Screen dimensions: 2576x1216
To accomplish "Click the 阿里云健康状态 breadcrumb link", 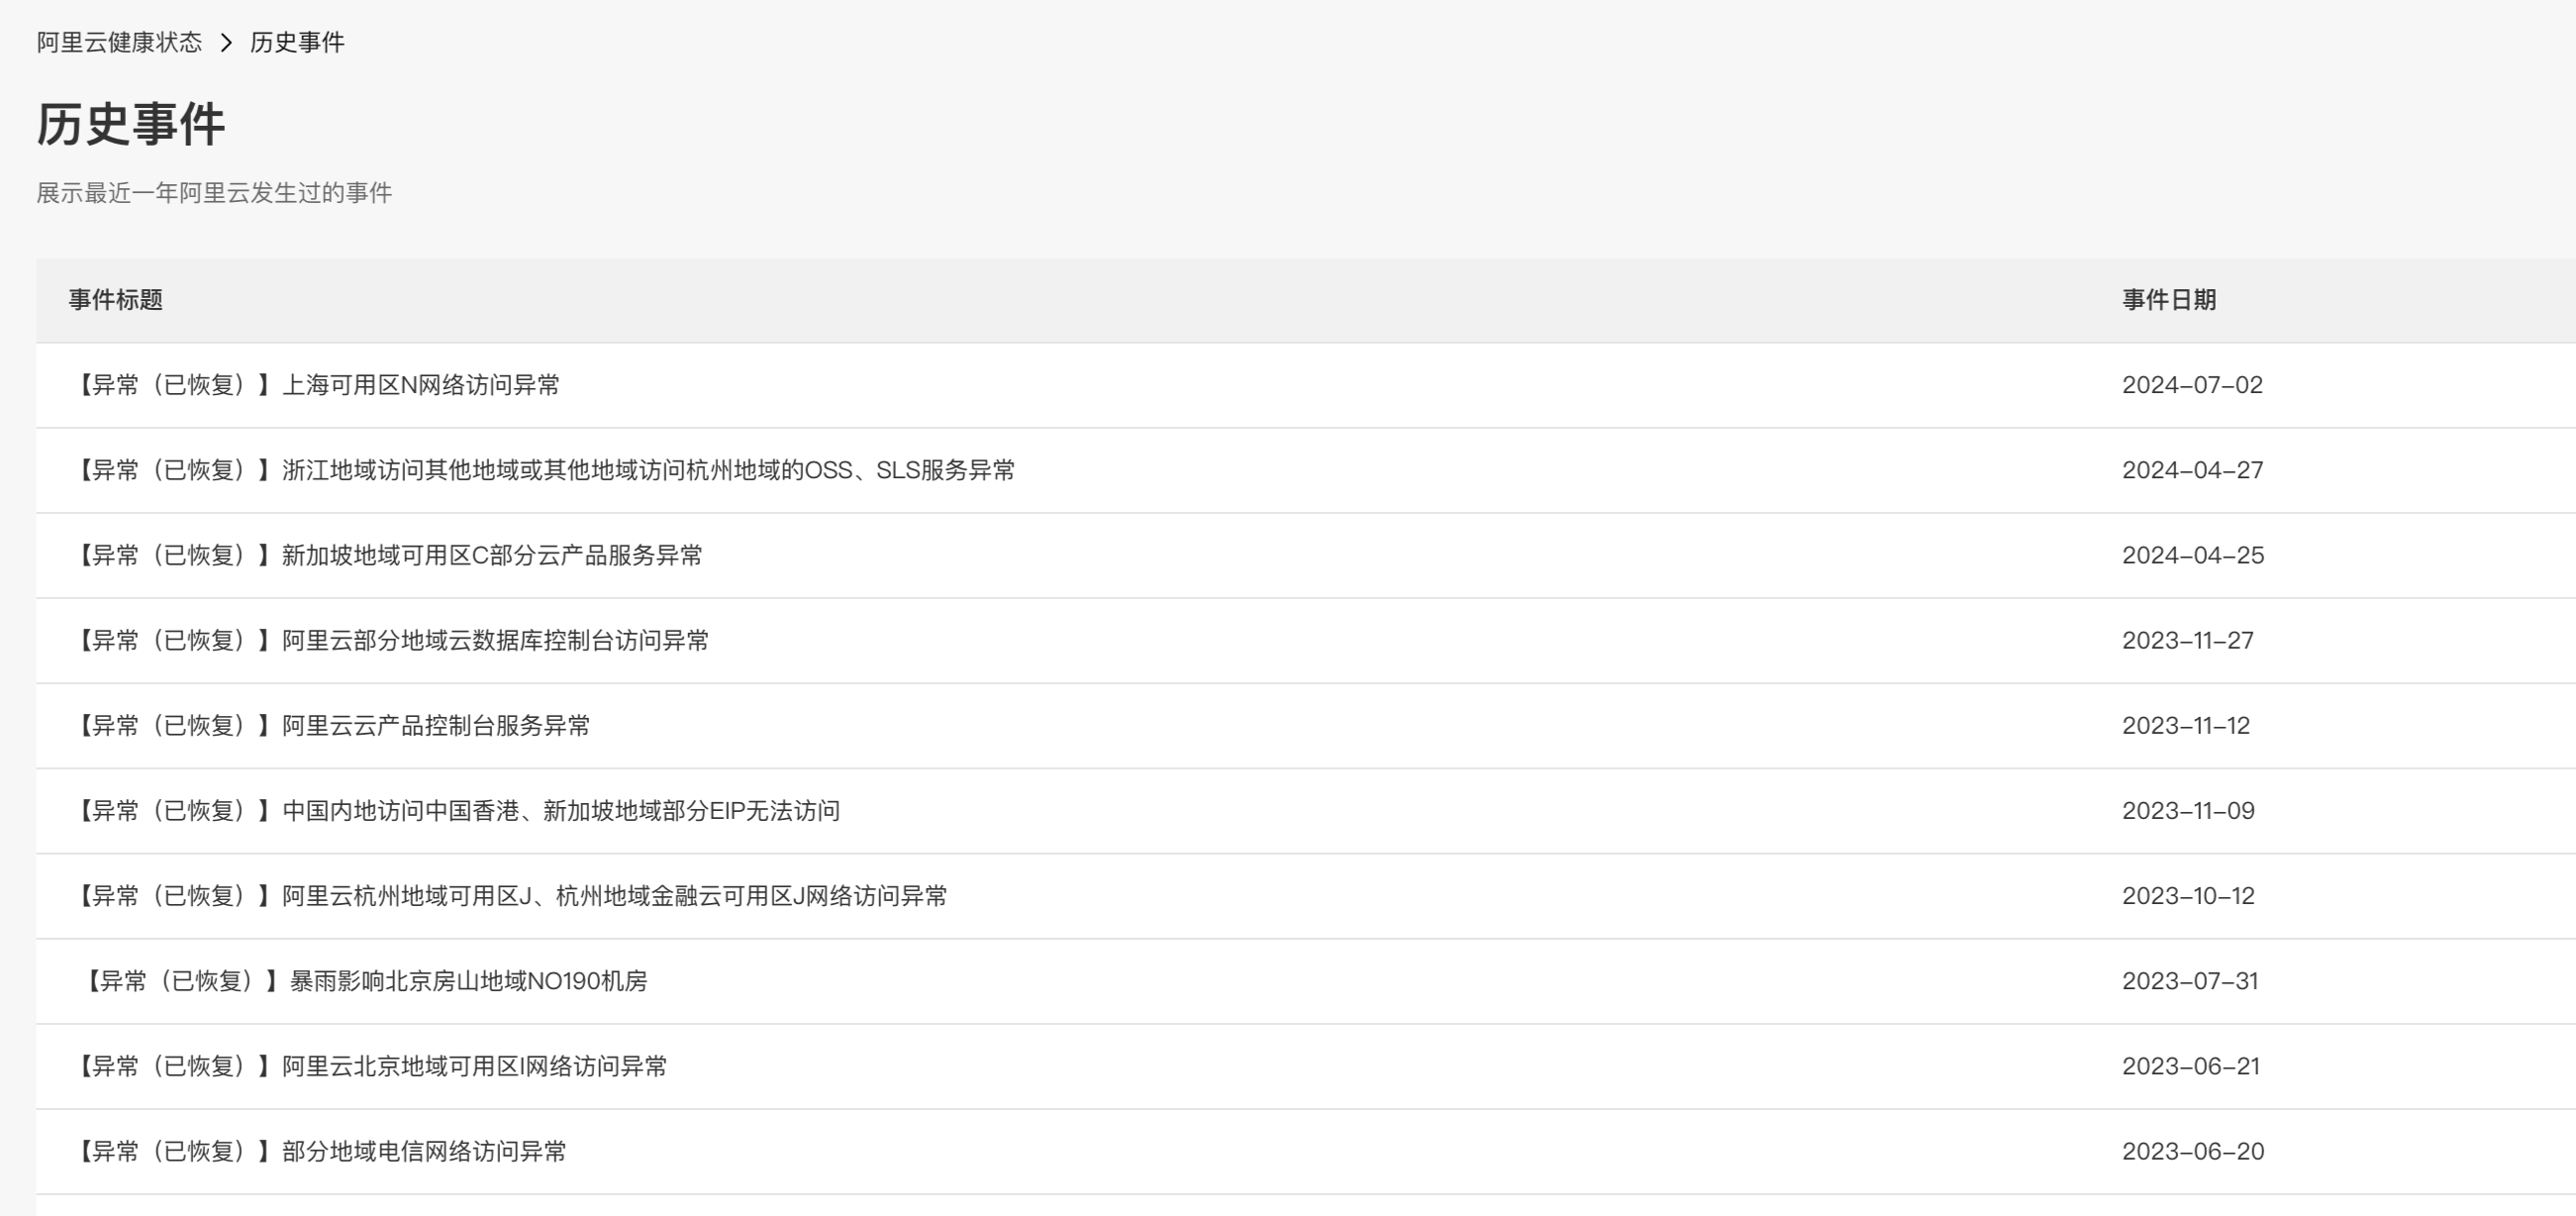I will [x=119, y=42].
